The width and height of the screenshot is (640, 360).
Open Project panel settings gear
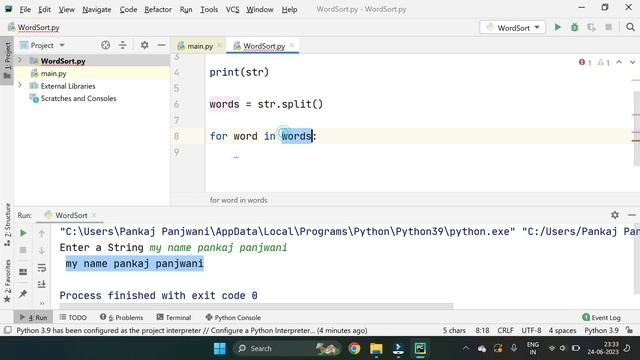click(x=144, y=45)
